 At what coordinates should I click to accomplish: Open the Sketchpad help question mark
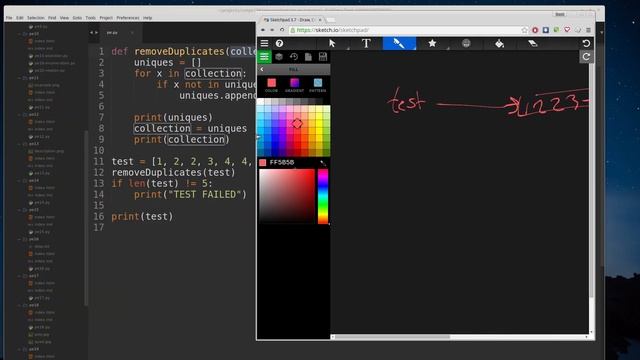point(279,43)
